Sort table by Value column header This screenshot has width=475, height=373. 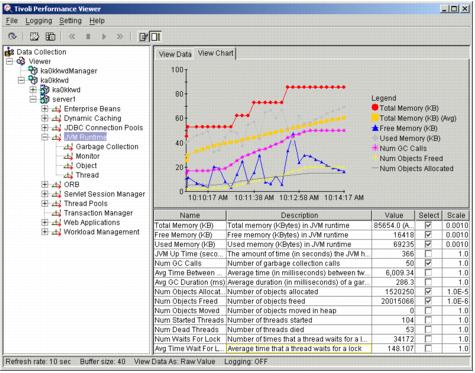coord(393,215)
